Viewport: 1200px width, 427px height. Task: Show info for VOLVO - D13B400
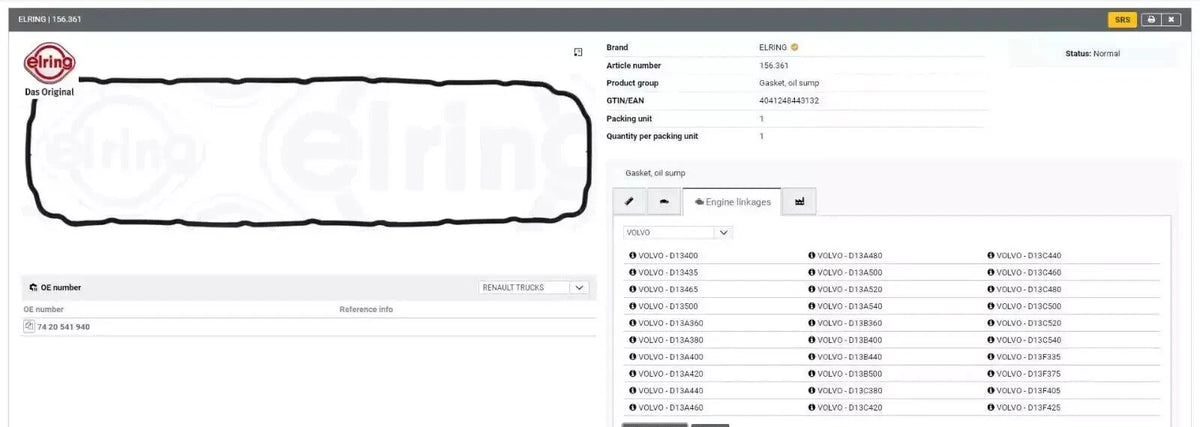click(812, 340)
